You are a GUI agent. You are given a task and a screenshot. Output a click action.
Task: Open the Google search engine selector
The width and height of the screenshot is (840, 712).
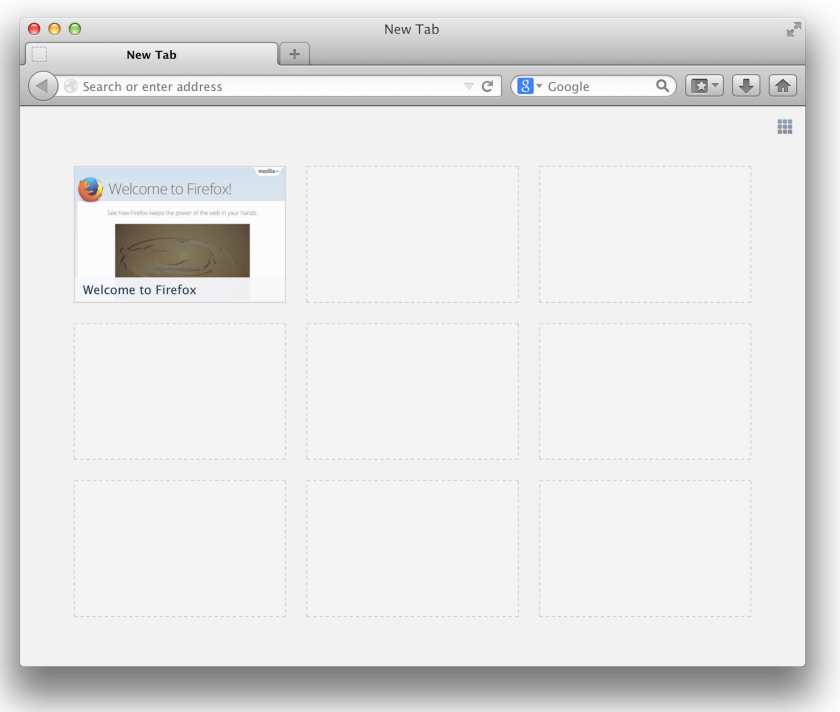click(529, 86)
